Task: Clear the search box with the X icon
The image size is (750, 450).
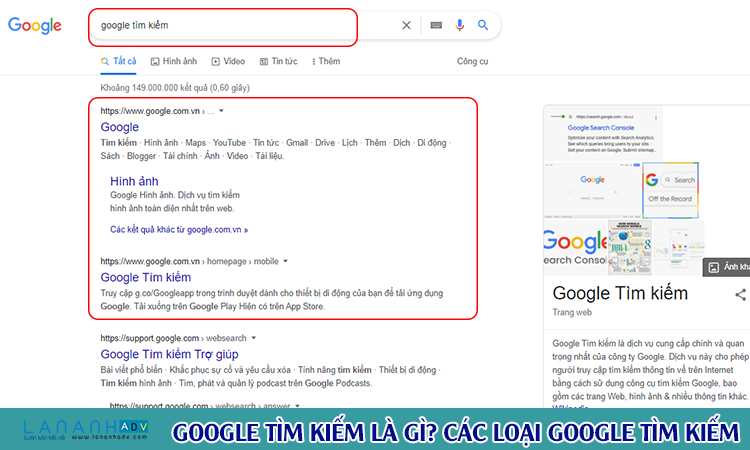Action: click(406, 25)
